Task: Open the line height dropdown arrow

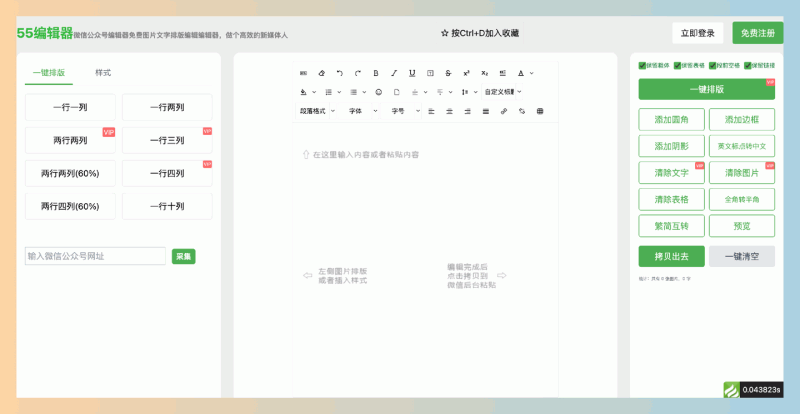Action: tap(476, 92)
